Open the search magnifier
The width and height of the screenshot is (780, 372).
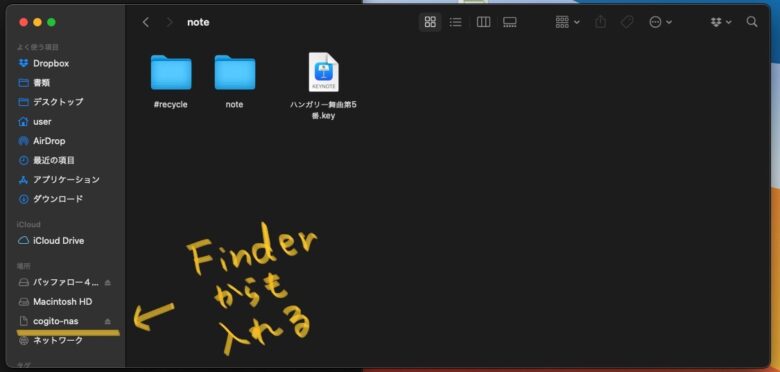[x=752, y=22]
